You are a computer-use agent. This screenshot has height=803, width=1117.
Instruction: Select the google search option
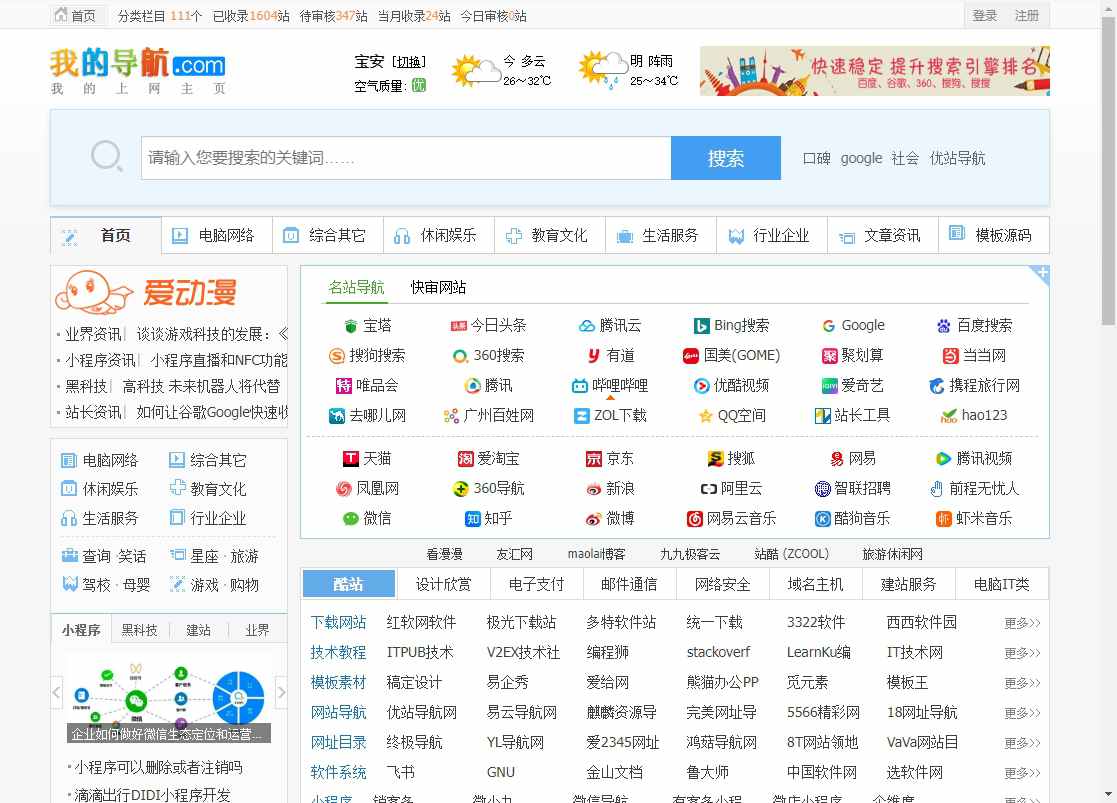[861, 158]
